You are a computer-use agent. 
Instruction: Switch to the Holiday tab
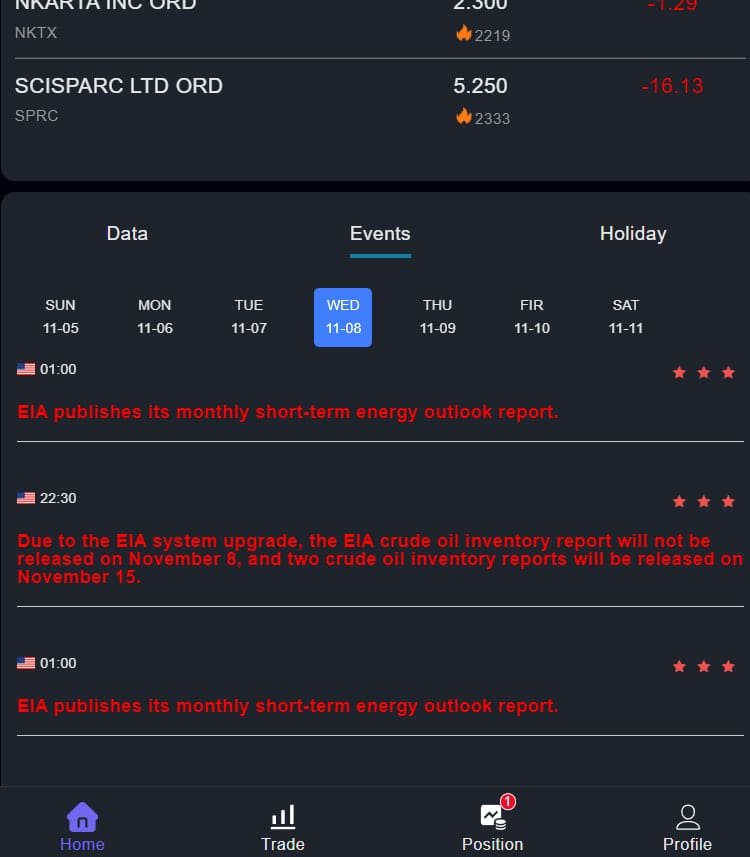(632, 234)
